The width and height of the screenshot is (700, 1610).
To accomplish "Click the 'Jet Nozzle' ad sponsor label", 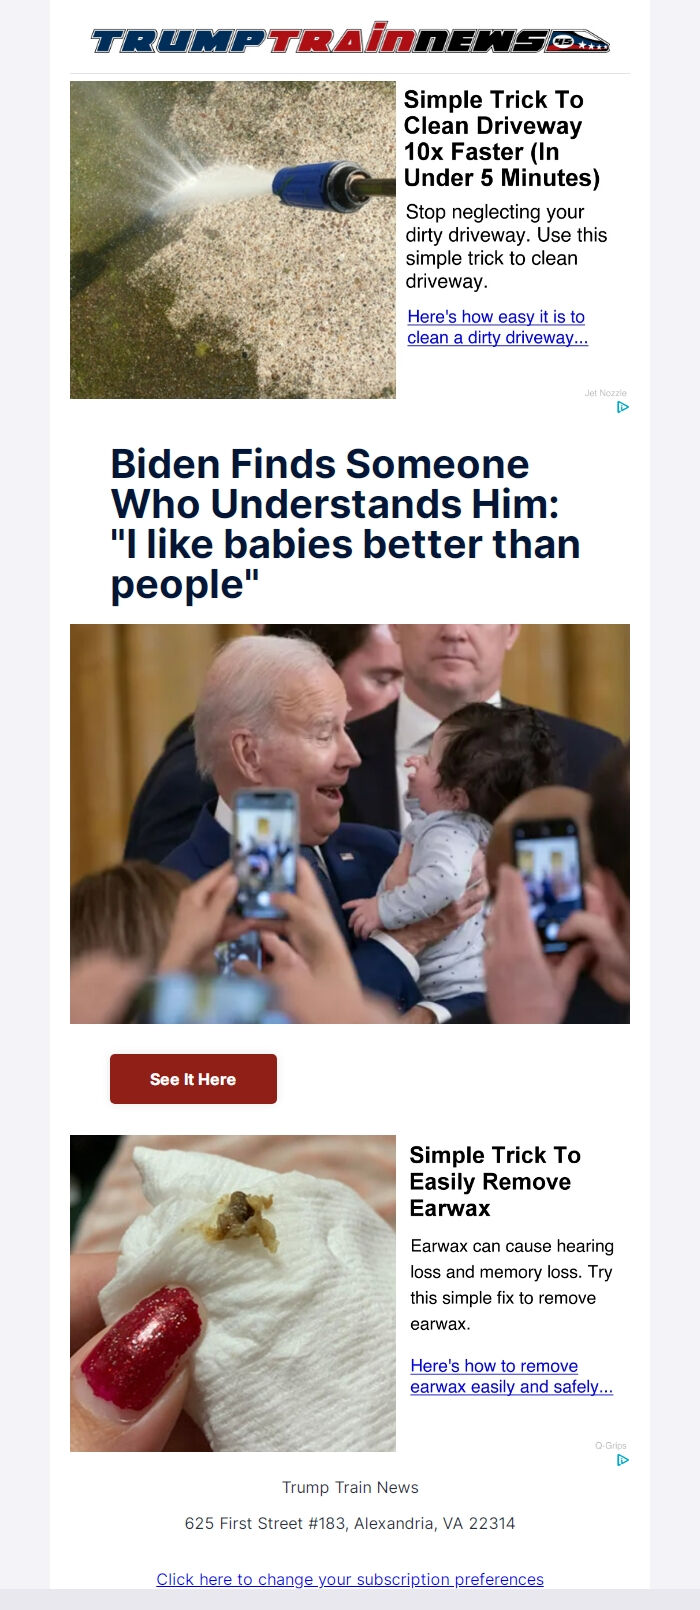I will [606, 393].
